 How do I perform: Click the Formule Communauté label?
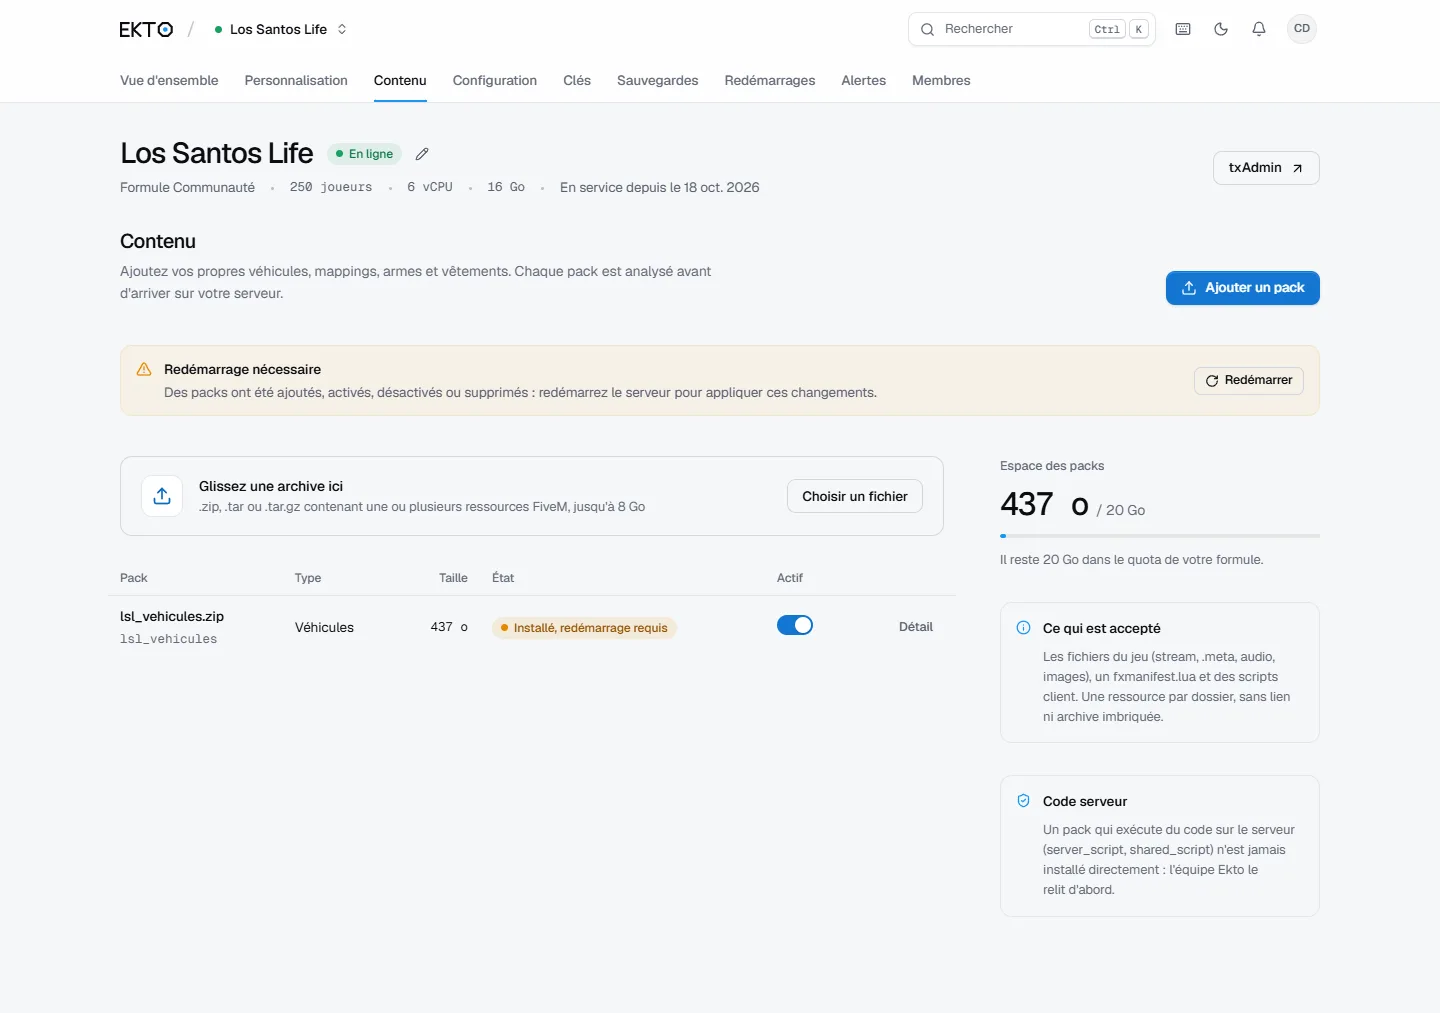pos(188,188)
